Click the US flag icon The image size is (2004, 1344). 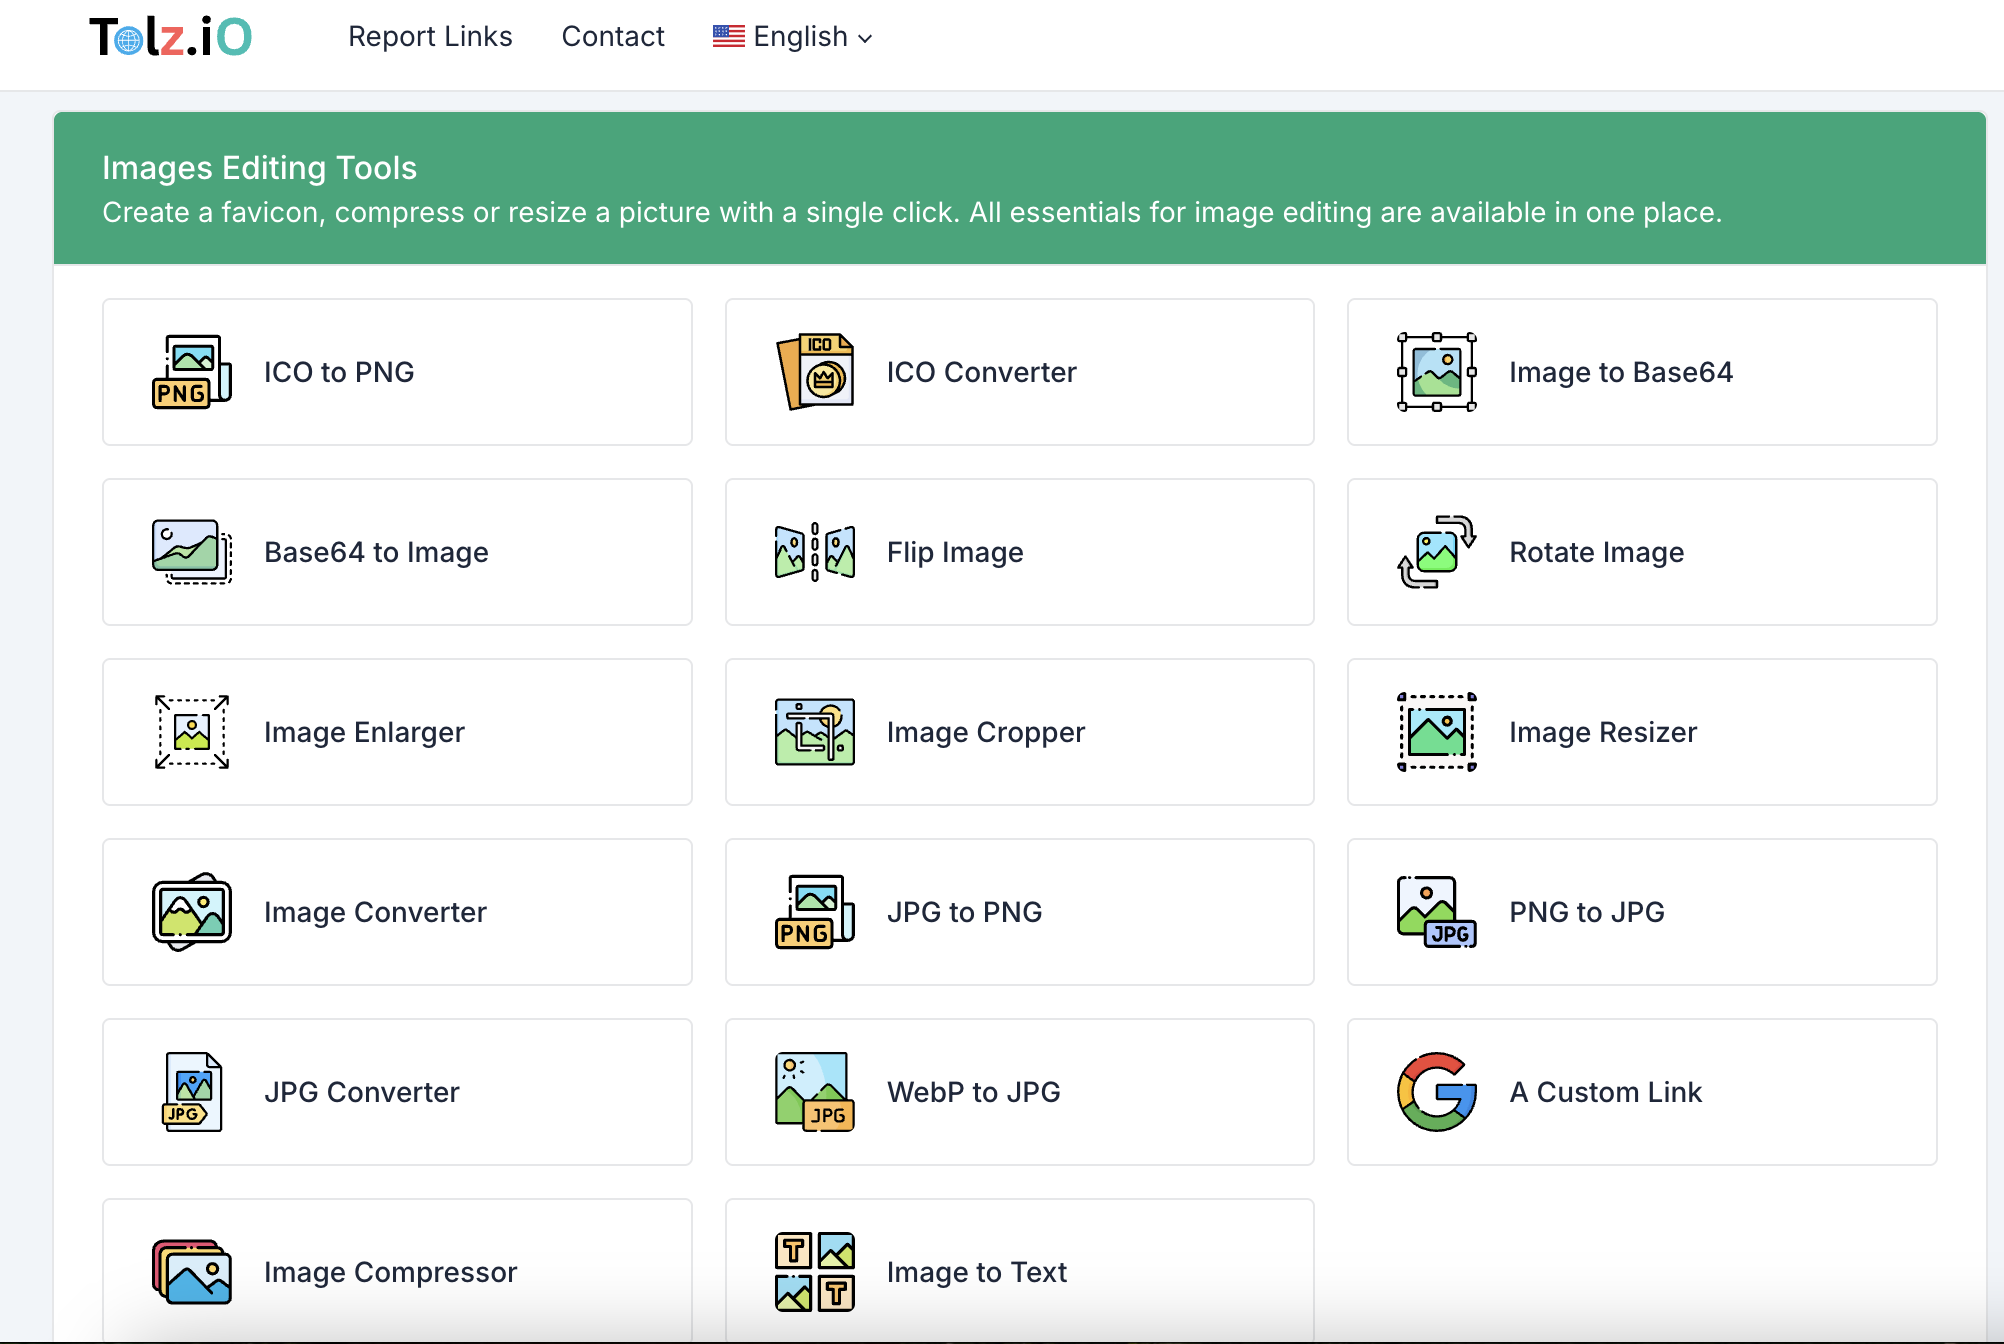pyautogui.click(x=729, y=37)
